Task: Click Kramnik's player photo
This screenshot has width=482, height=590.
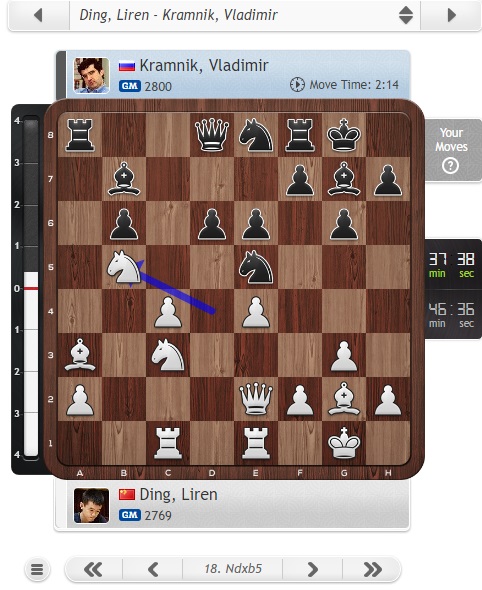Action: point(91,75)
